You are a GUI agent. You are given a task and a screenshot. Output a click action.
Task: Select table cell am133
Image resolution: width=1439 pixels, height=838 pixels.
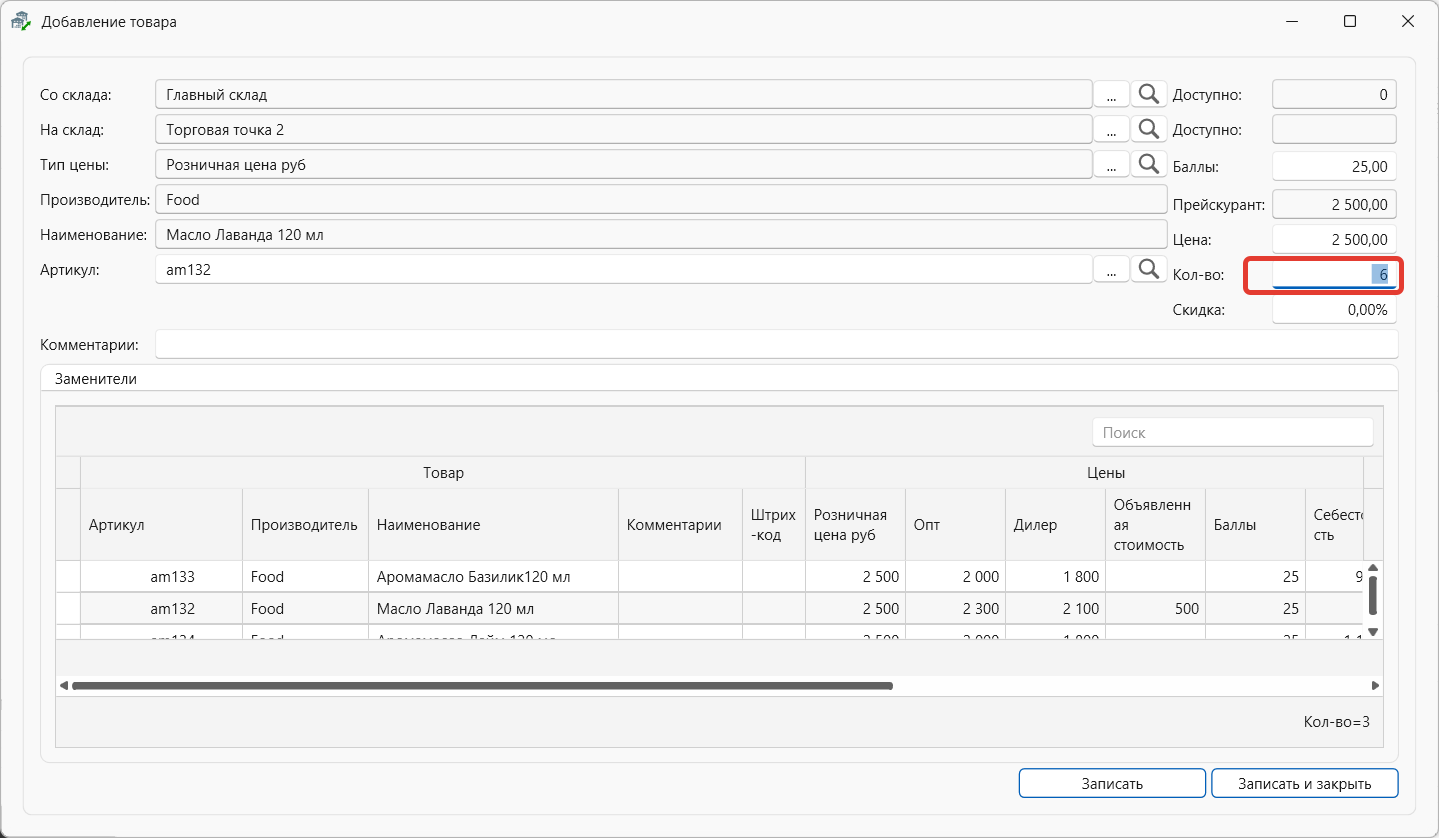click(x=161, y=577)
